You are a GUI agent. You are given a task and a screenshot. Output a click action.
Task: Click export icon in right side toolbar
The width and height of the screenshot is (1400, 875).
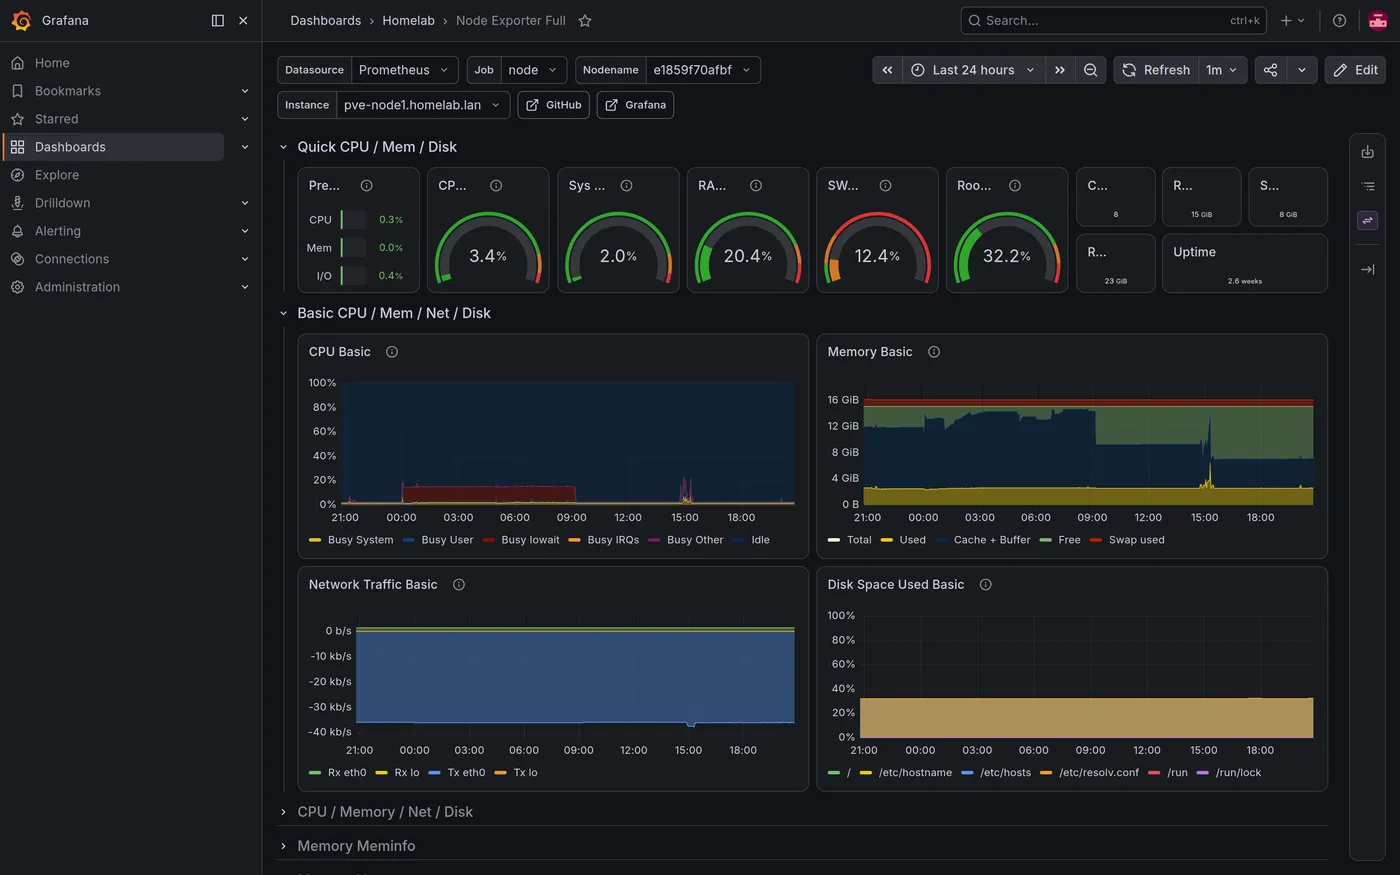click(1368, 152)
